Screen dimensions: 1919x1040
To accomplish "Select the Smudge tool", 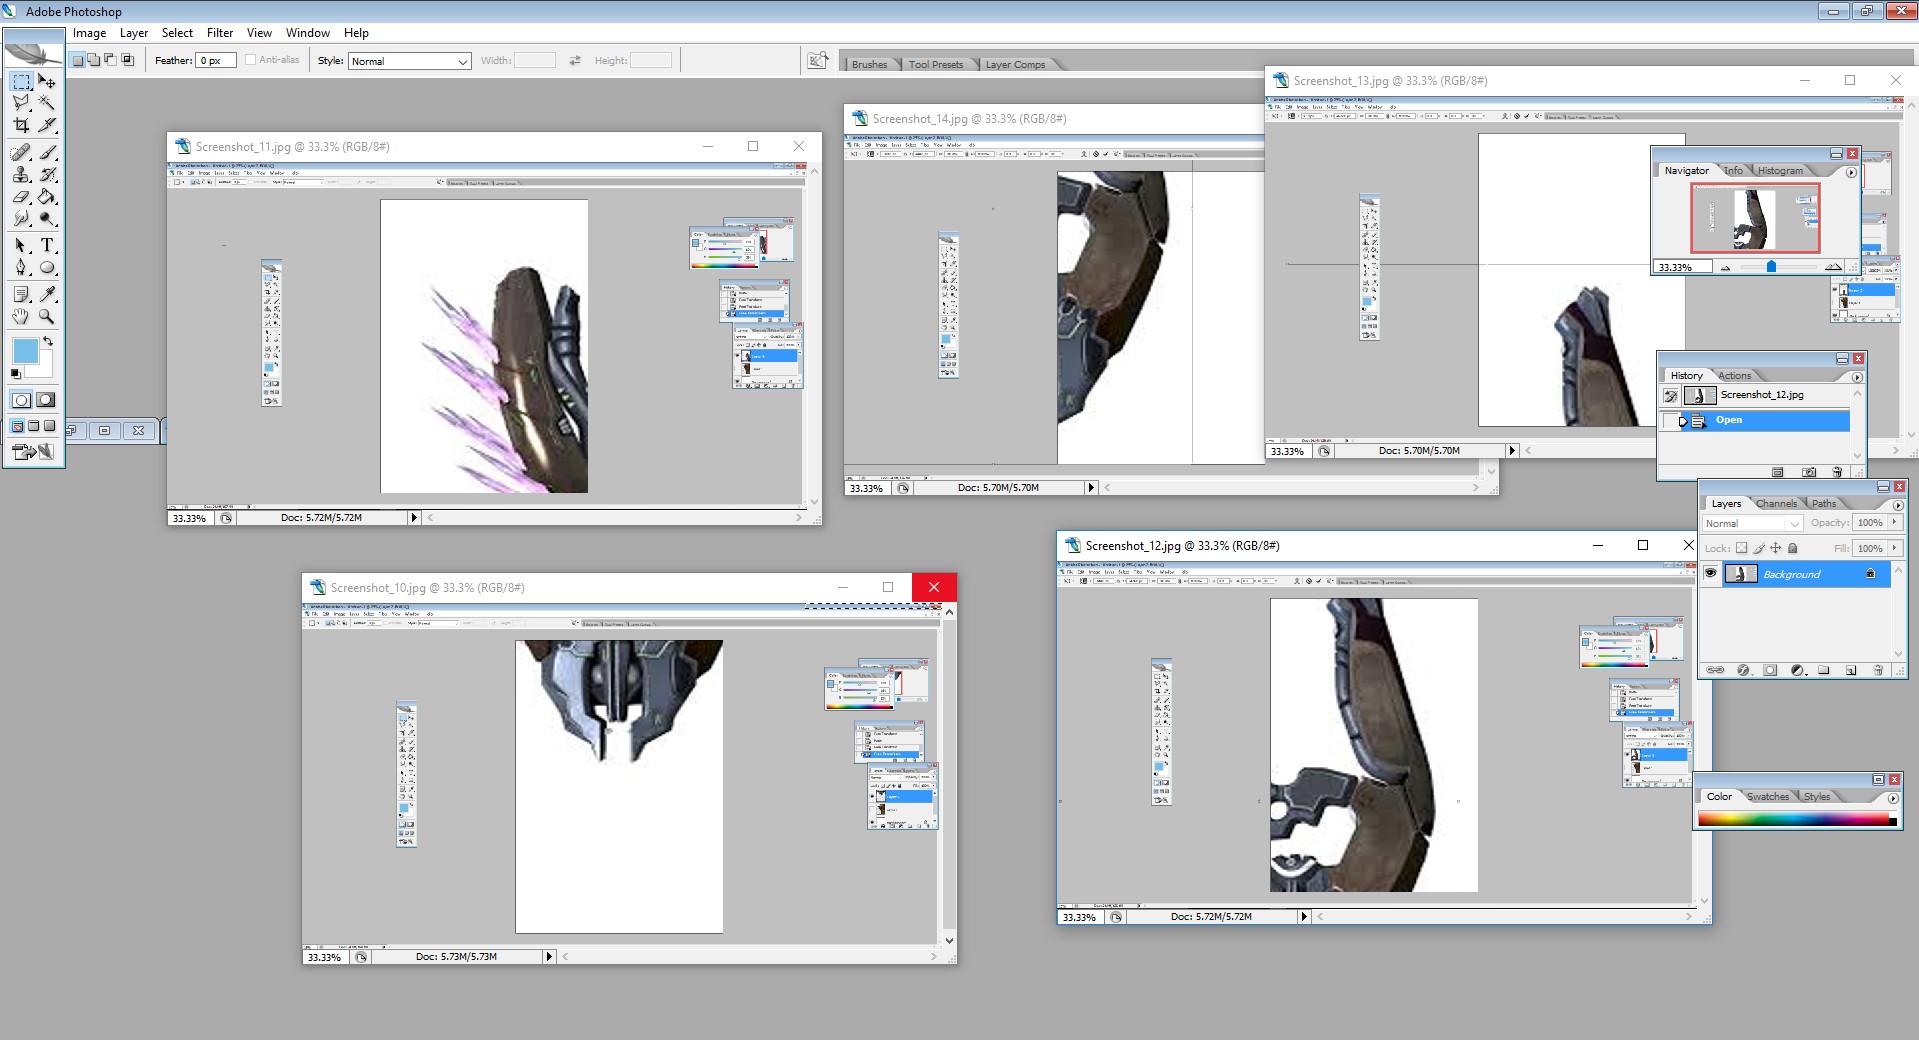I will 21,218.
